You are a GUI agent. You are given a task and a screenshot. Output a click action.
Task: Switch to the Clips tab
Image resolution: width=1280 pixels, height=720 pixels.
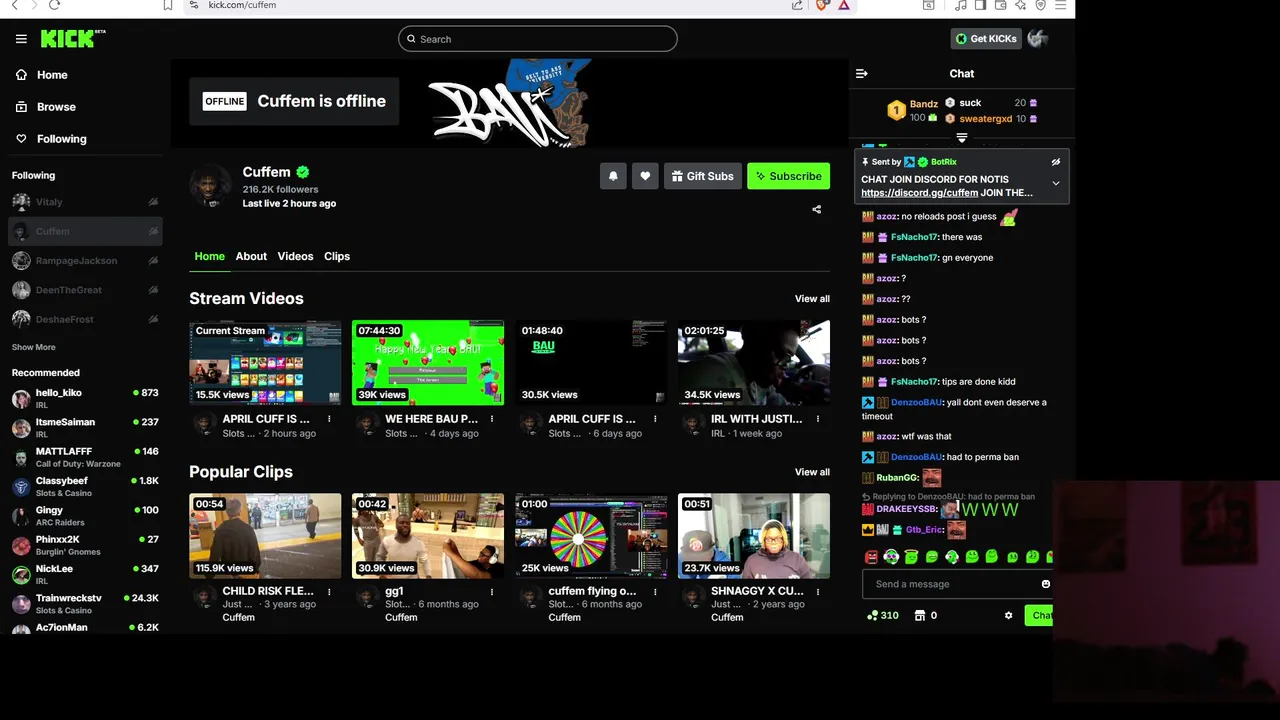pos(337,256)
